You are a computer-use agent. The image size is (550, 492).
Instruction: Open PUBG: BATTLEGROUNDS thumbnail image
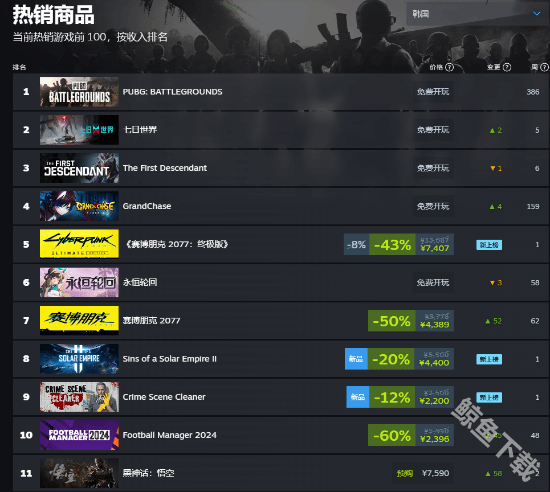(x=79, y=92)
